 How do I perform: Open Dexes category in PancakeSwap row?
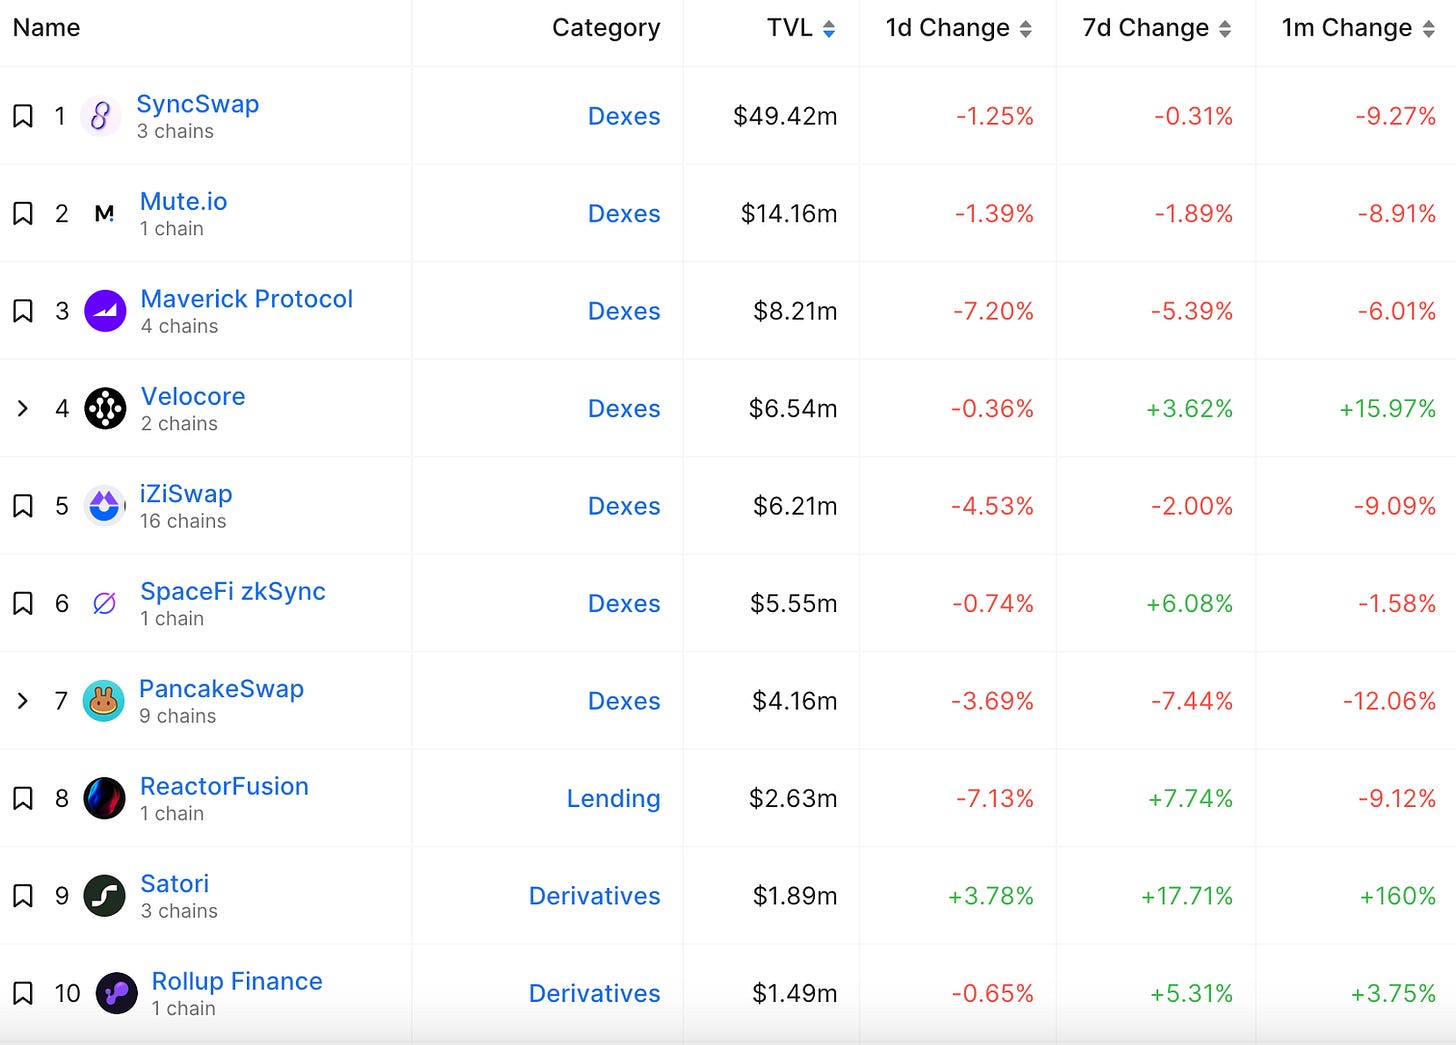(624, 701)
